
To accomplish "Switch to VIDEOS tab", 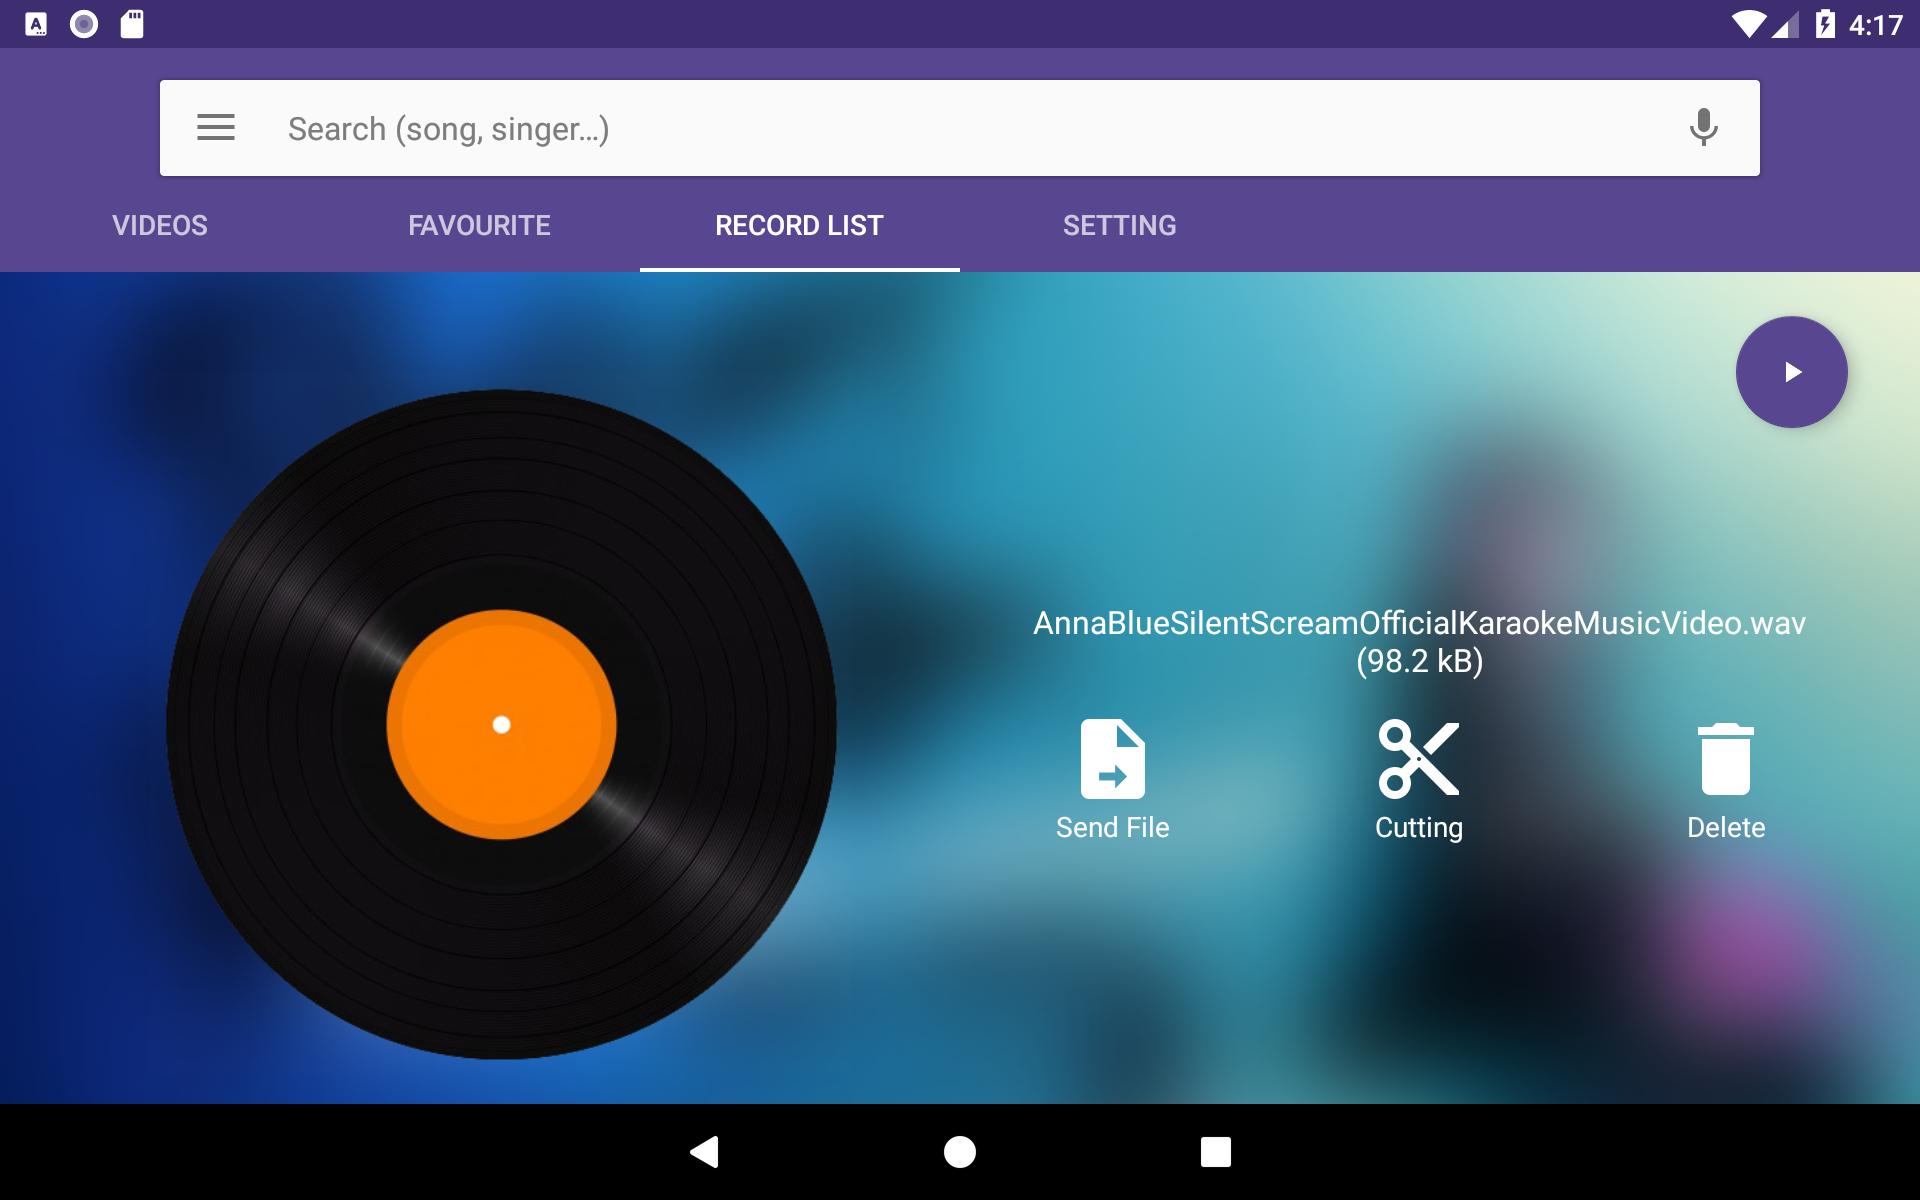I will (159, 224).
